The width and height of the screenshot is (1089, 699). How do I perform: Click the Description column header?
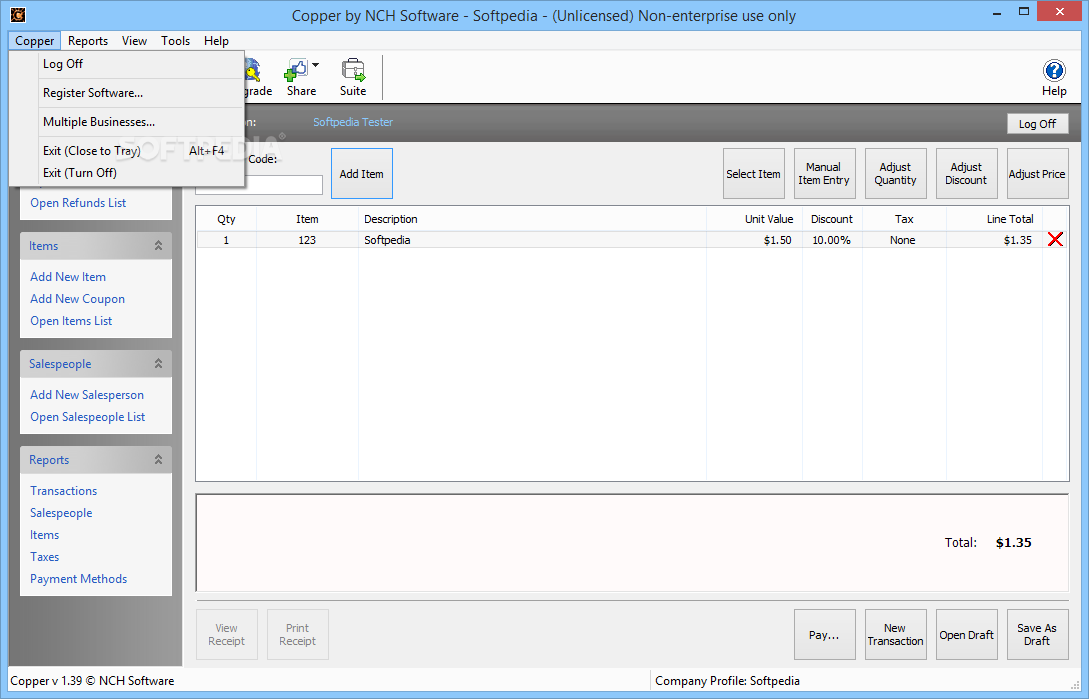click(532, 219)
